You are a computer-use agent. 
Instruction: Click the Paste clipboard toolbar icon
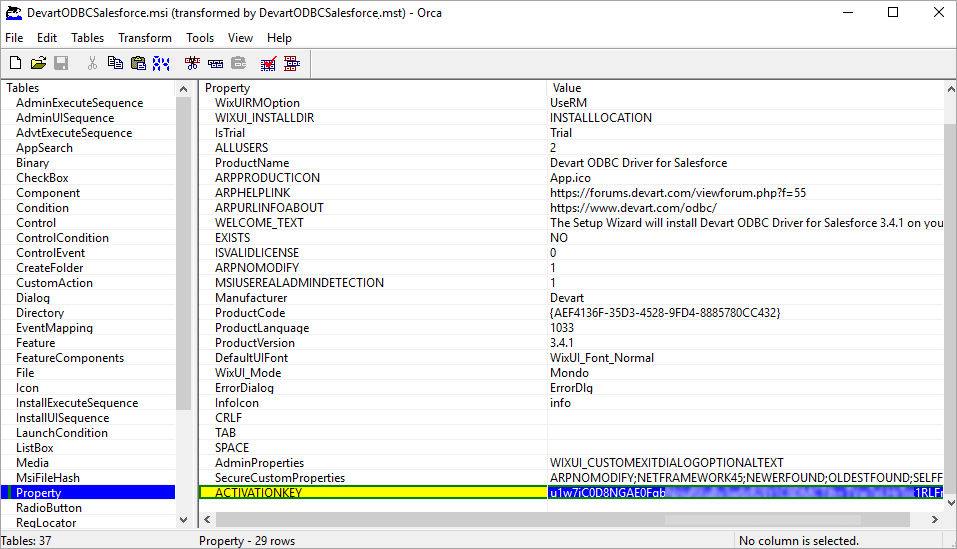tap(138, 63)
